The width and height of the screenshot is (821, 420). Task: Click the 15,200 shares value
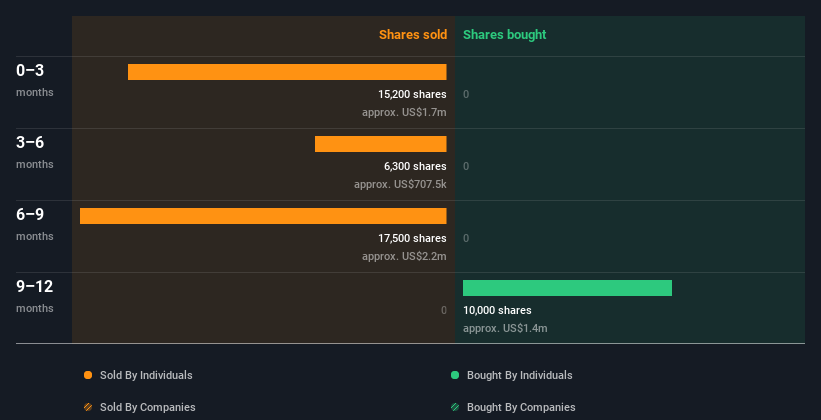(x=412, y=94)
